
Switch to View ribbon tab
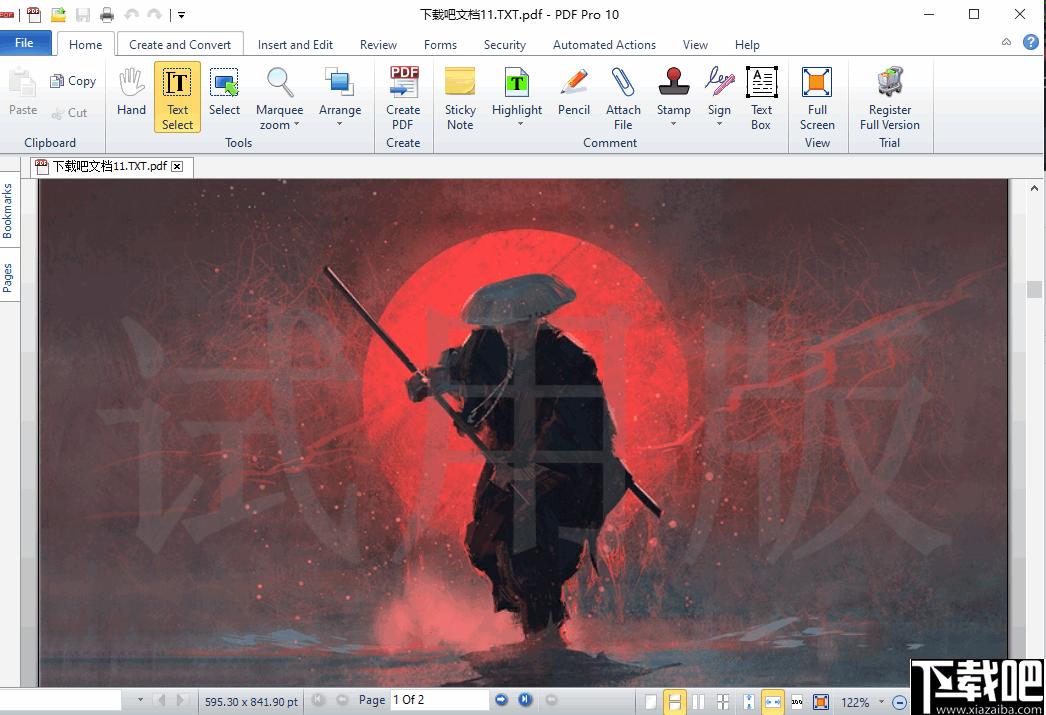(x=695, y=45)
